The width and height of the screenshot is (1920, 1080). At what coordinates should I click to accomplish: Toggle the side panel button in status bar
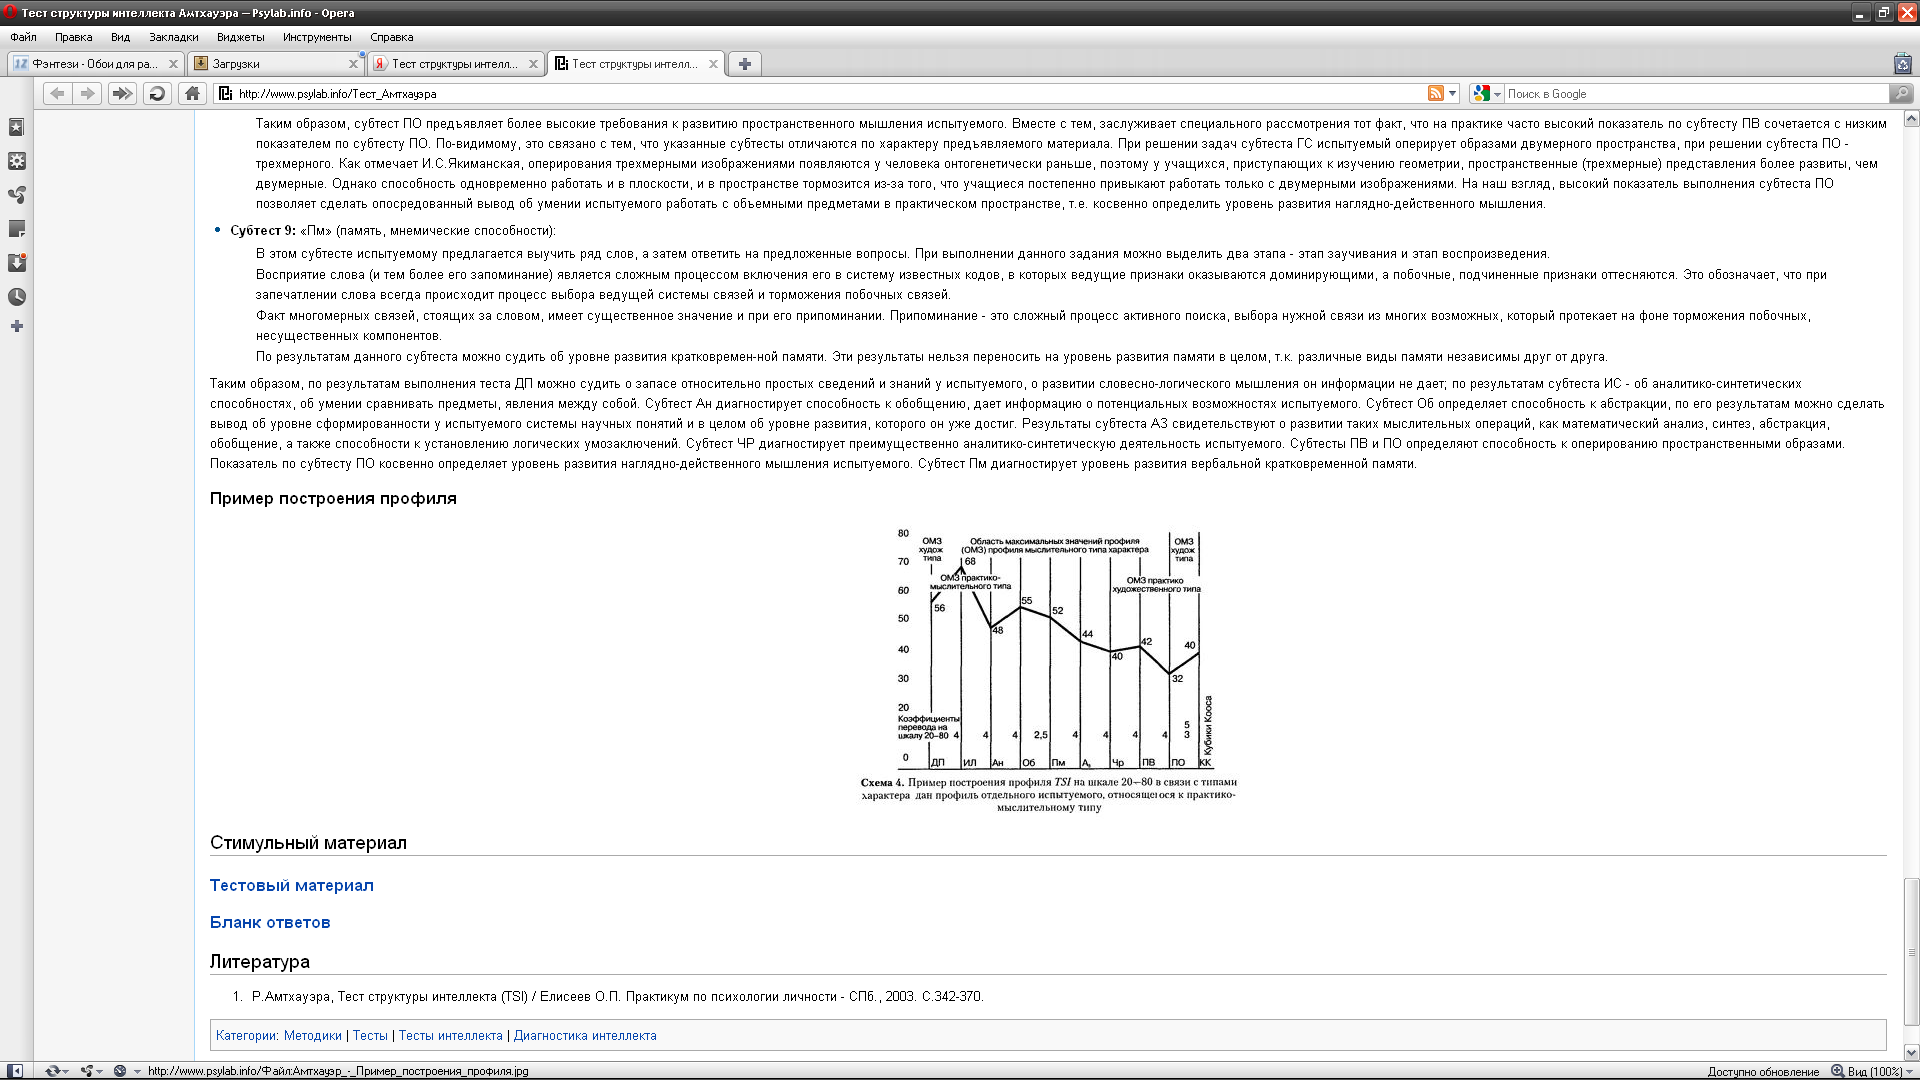pos(15,1071)
